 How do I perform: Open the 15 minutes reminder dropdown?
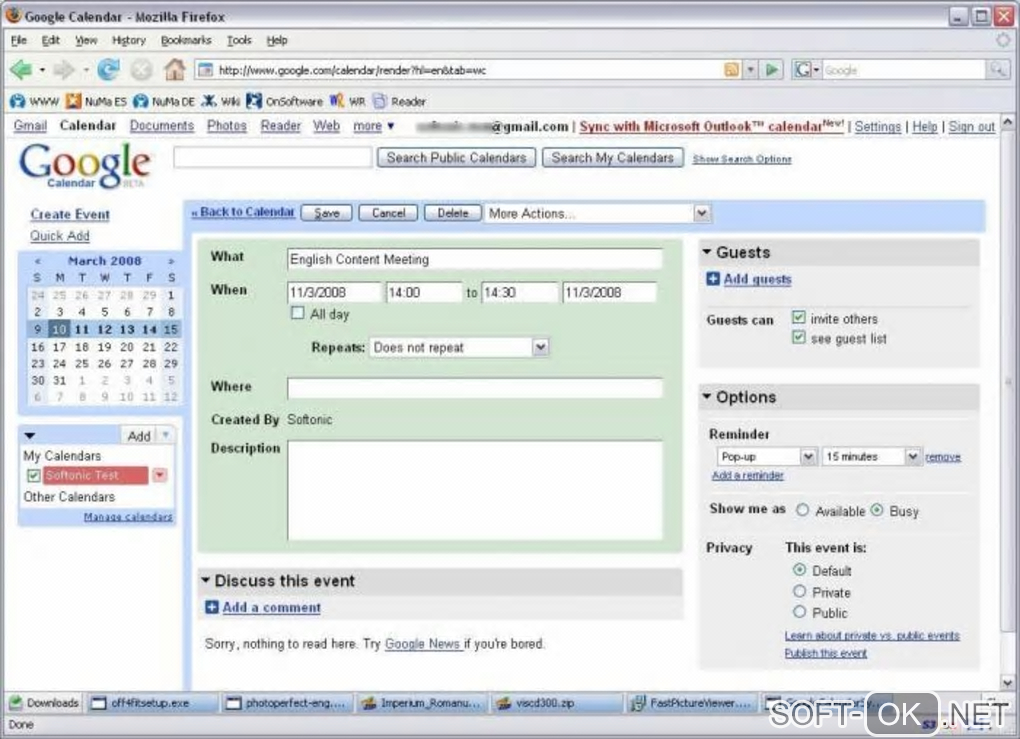[872, 457]
